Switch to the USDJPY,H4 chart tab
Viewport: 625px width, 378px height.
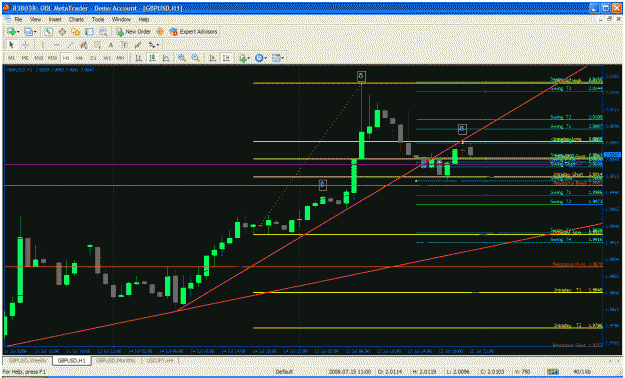coord(159,360)
